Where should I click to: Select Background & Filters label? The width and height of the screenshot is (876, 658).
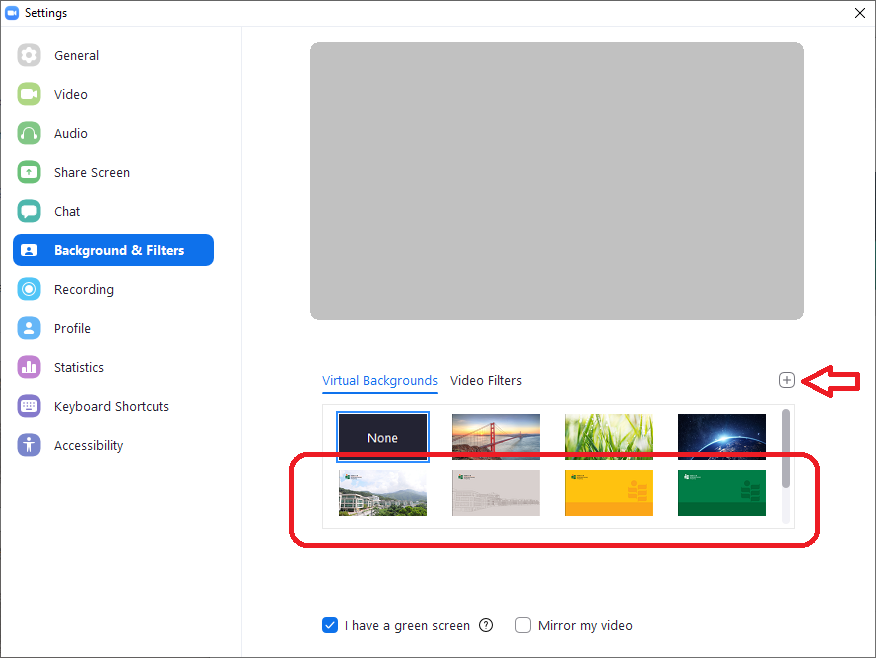pyautogui.click(x=119, y=250)
